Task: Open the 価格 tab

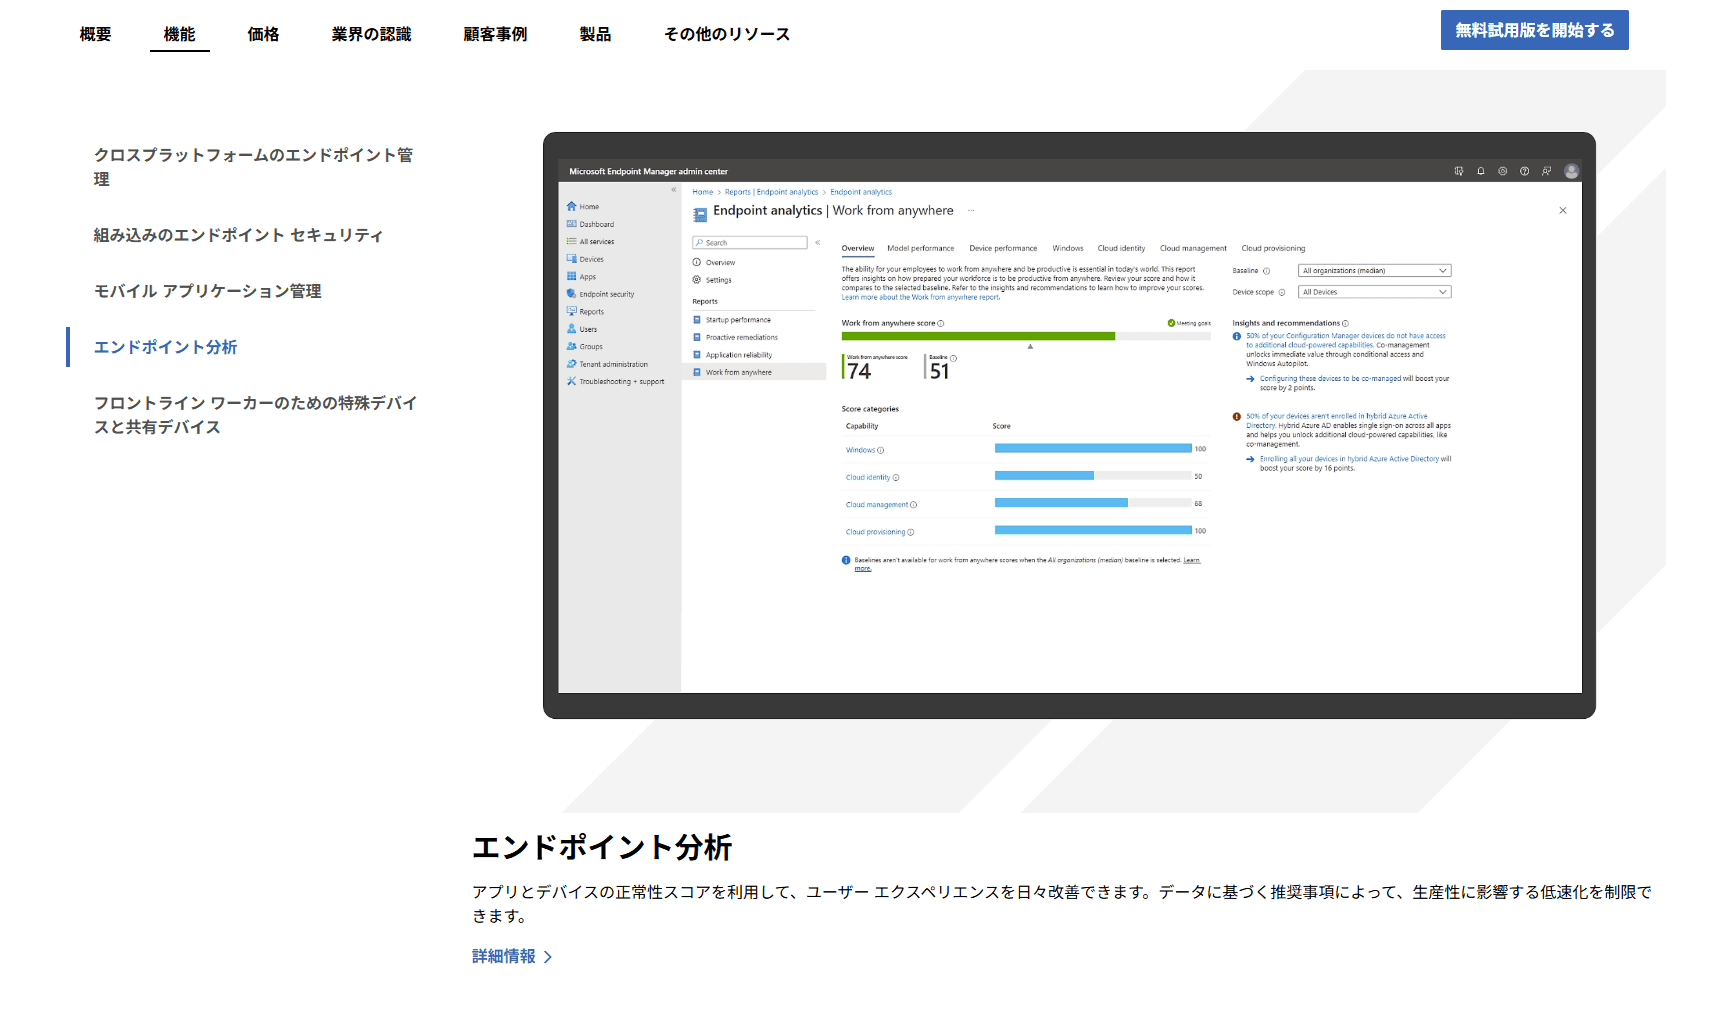Action: point(264,34)
